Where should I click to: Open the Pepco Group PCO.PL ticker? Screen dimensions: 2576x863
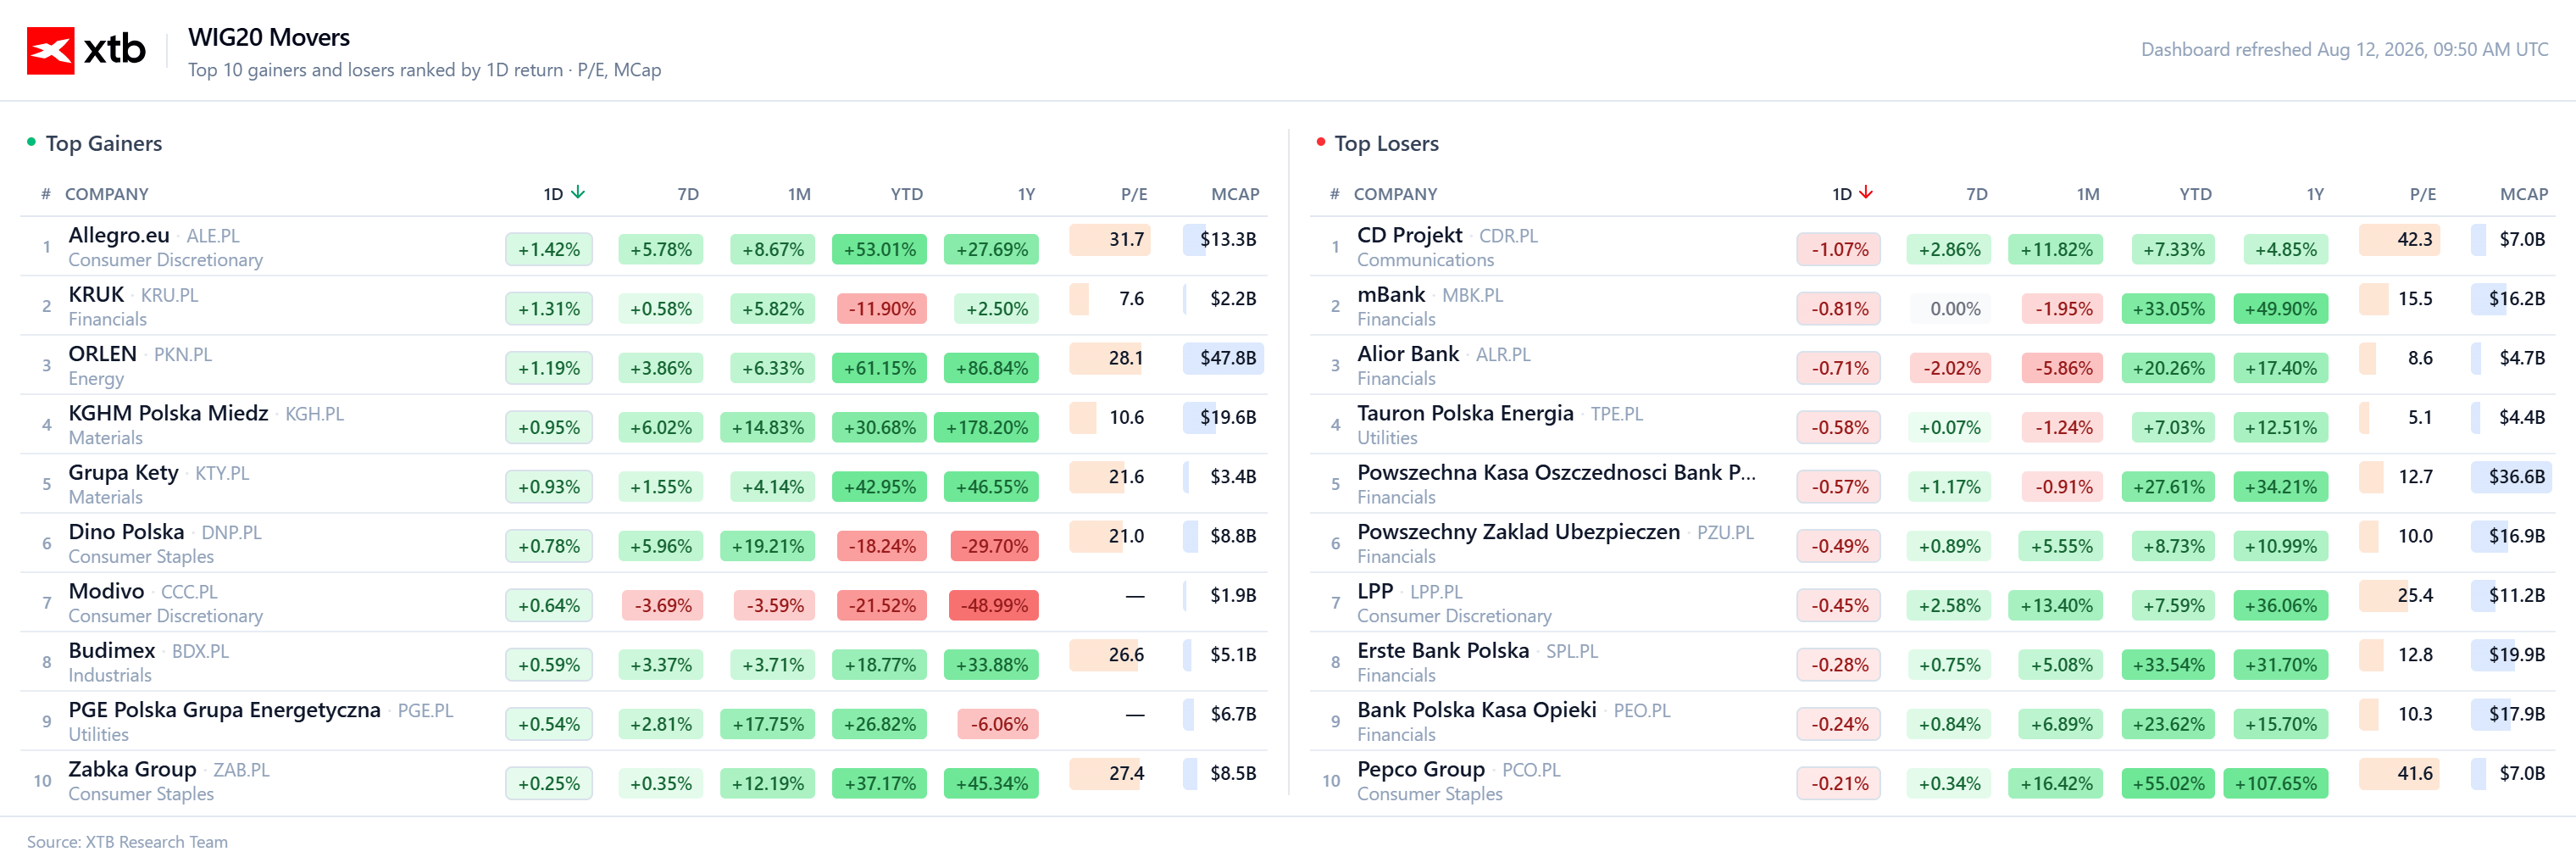(1530, 770)
